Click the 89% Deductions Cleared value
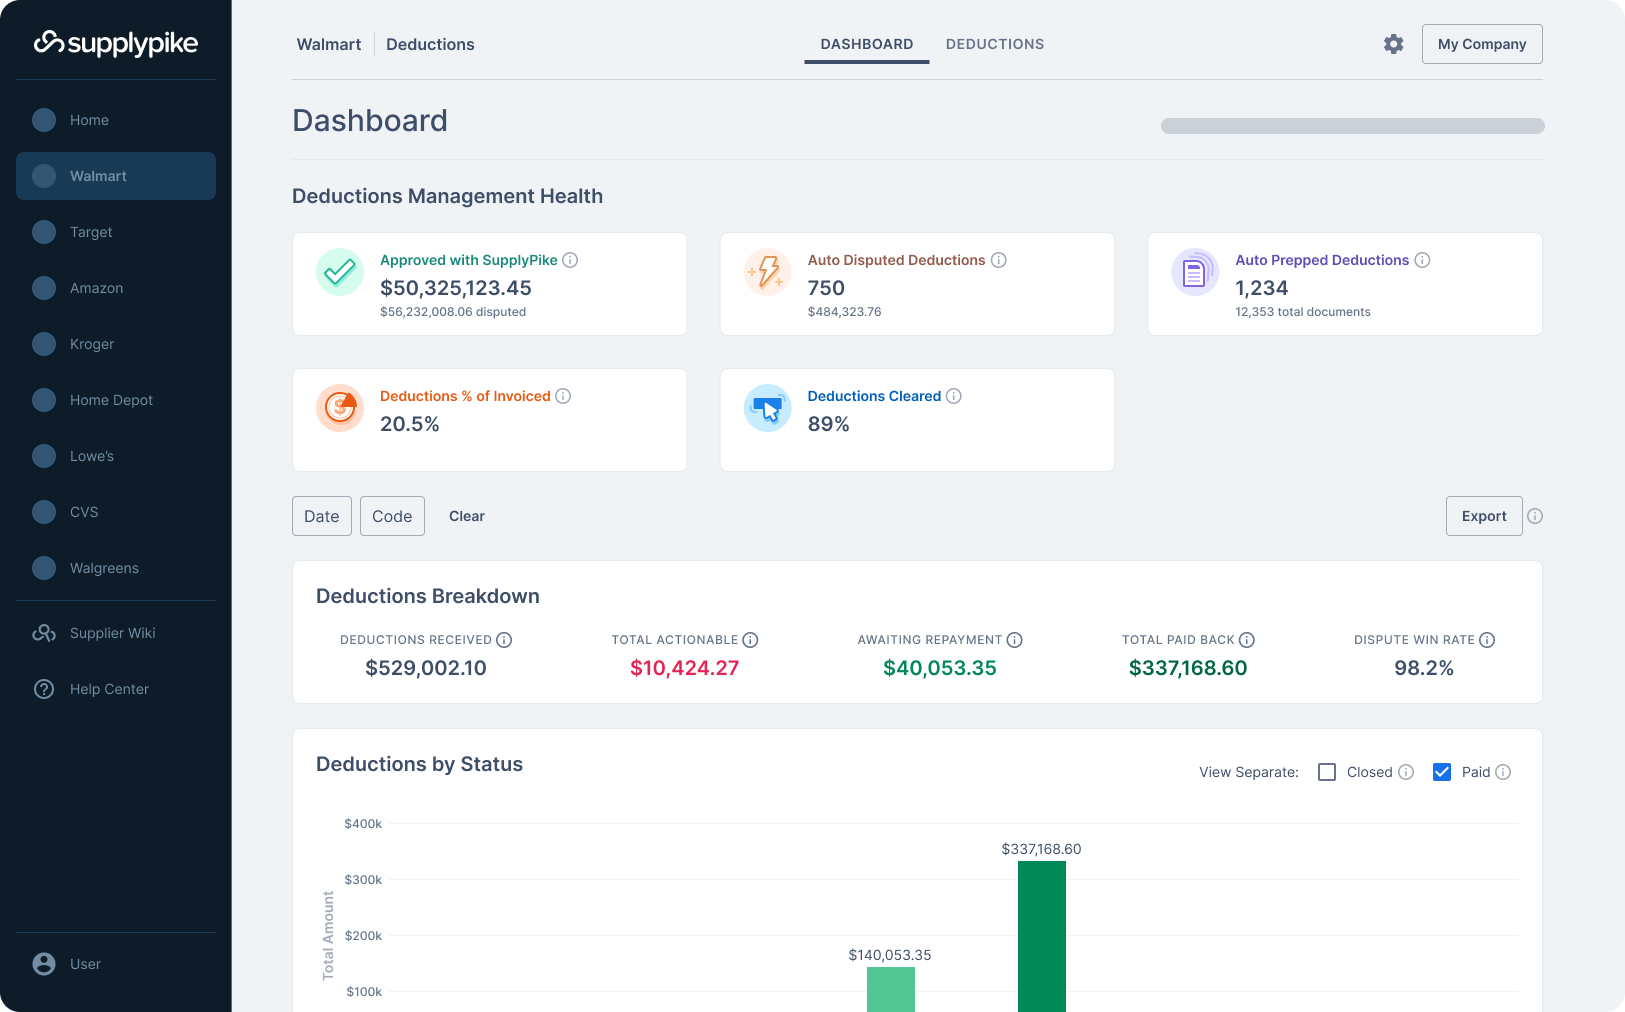 point(829,424)
